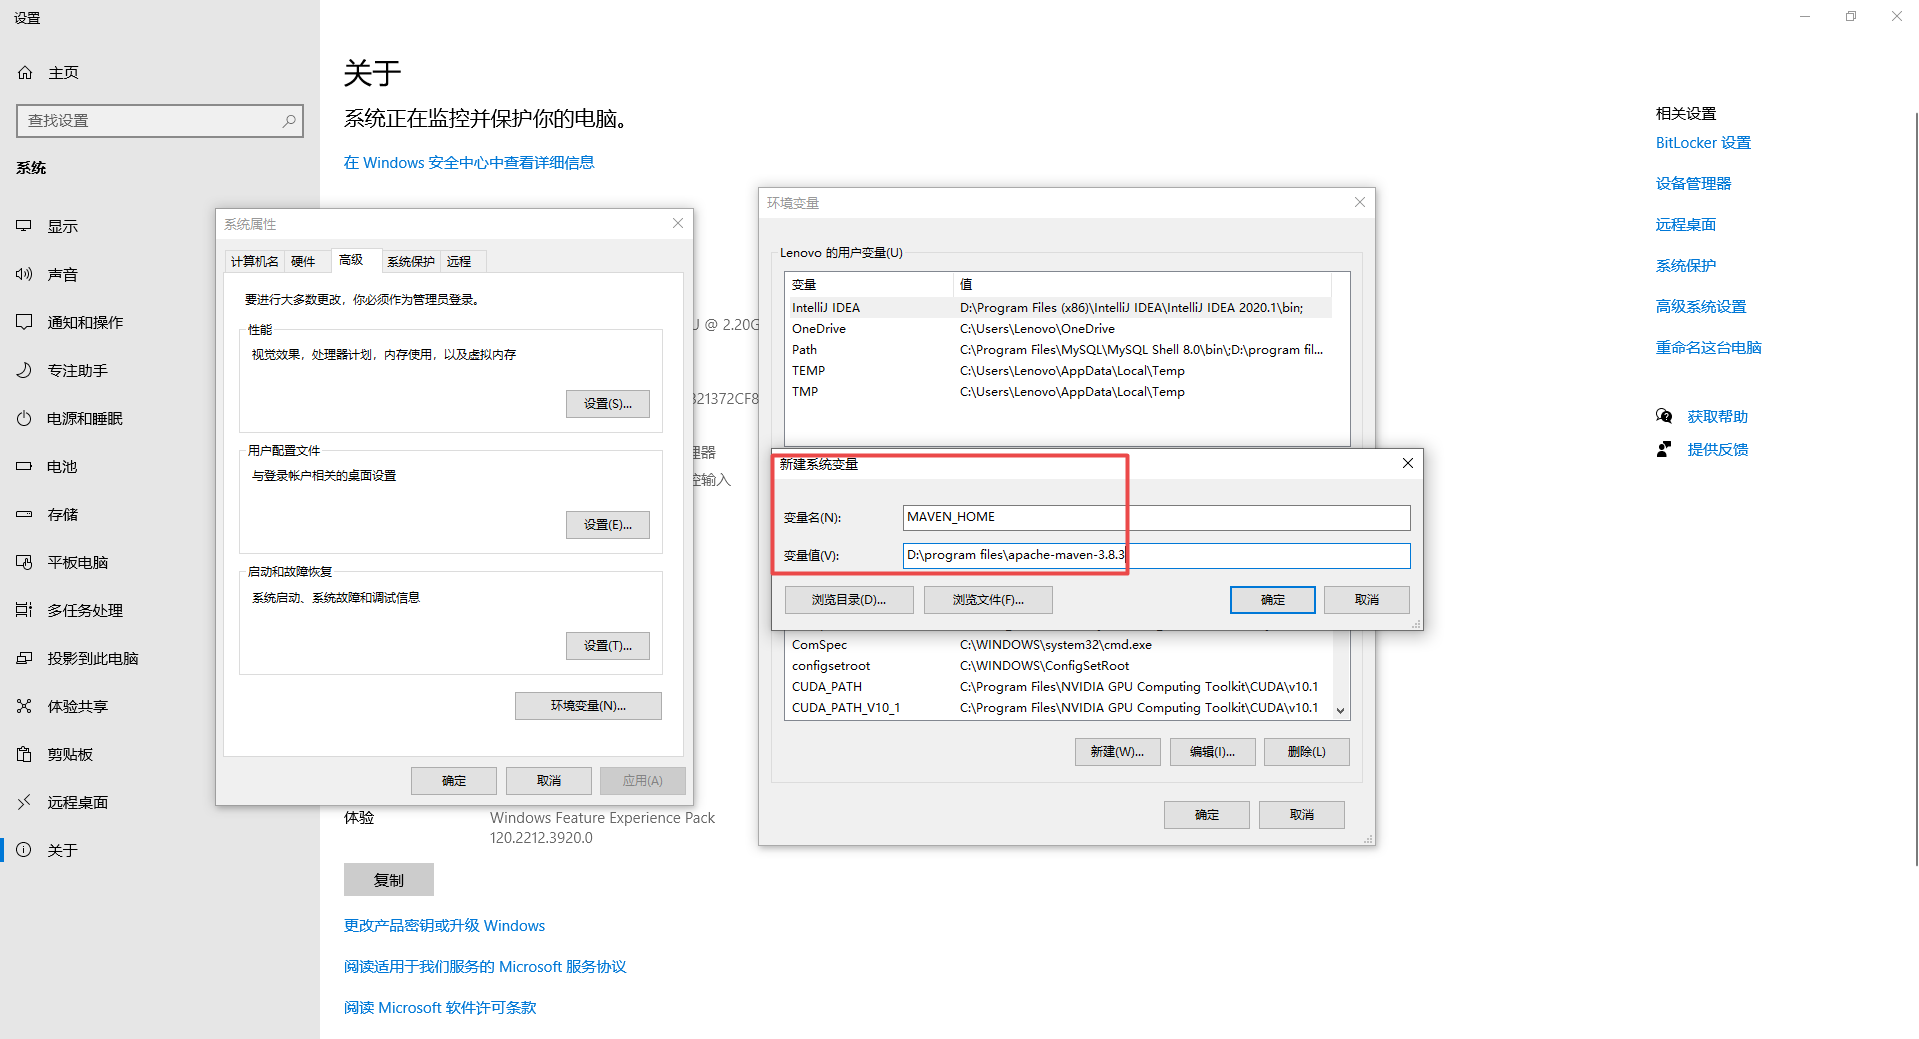
Task: Open 环境变量(N)... button
Action: (588, 706)
